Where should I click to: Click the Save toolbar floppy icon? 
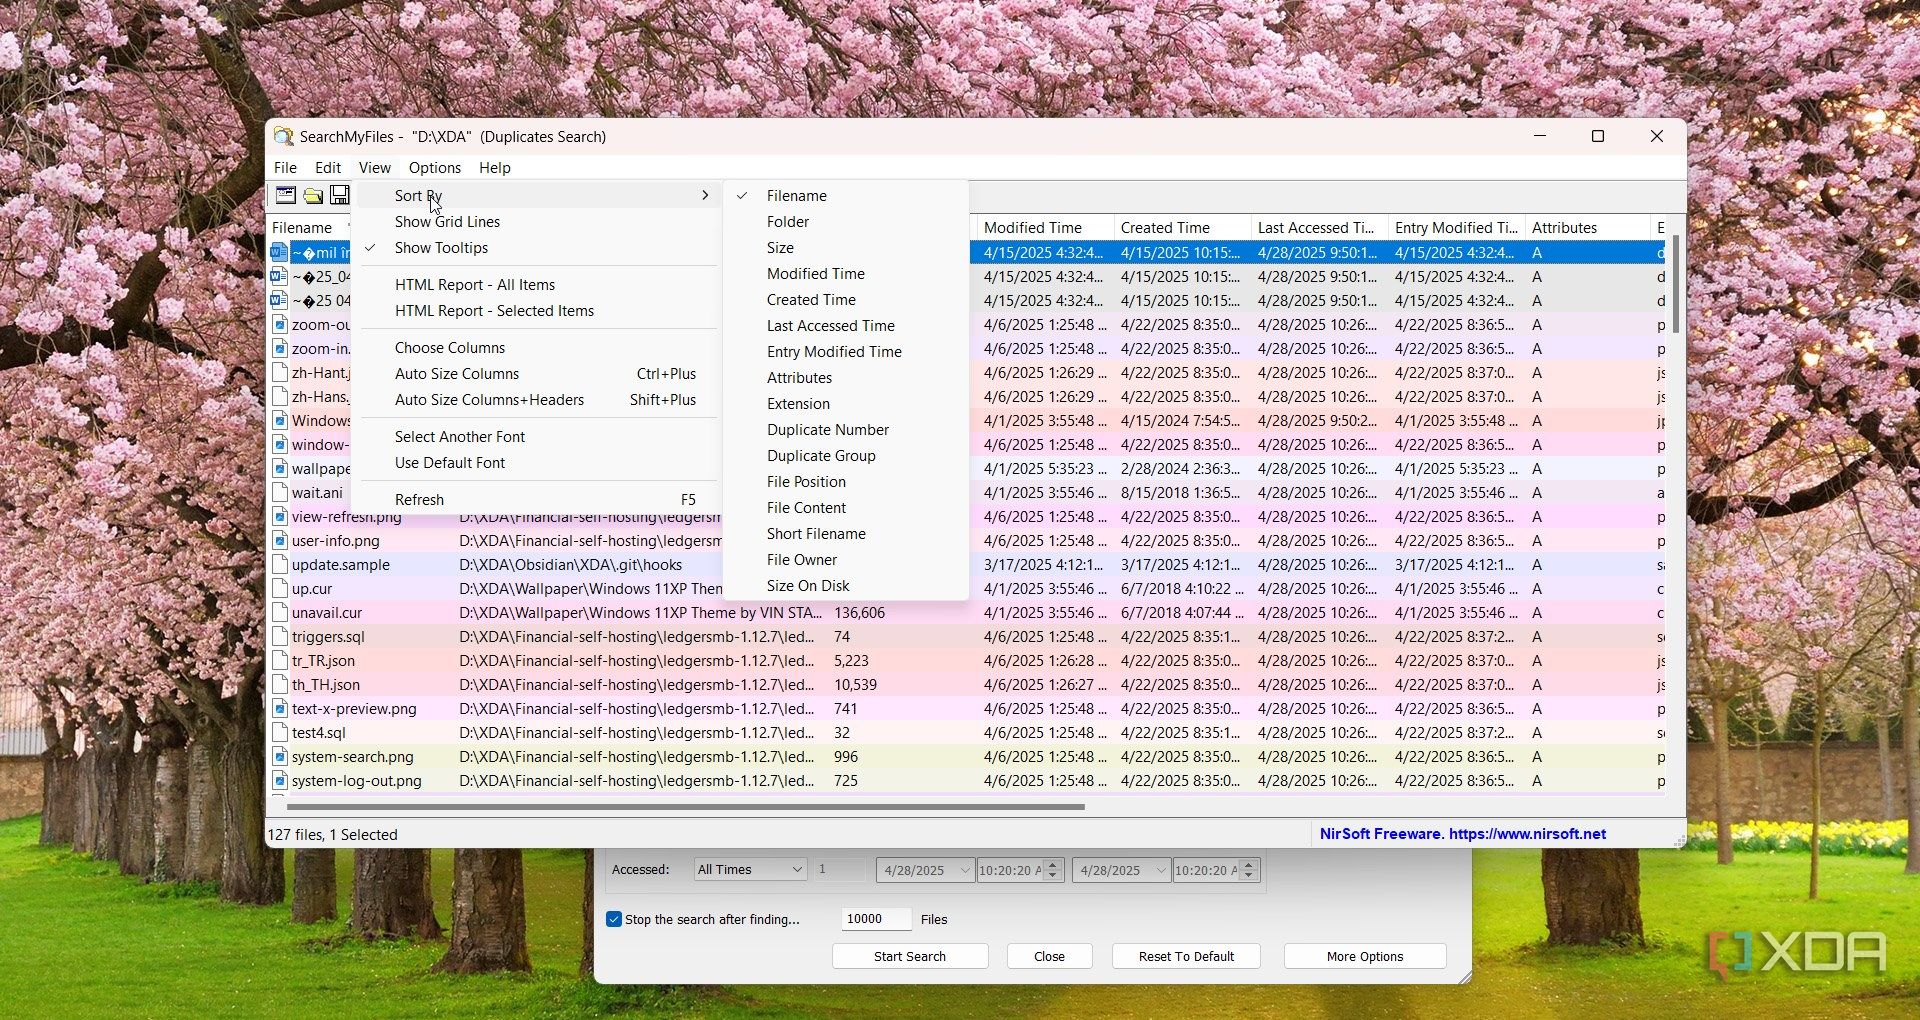(340, 195)
